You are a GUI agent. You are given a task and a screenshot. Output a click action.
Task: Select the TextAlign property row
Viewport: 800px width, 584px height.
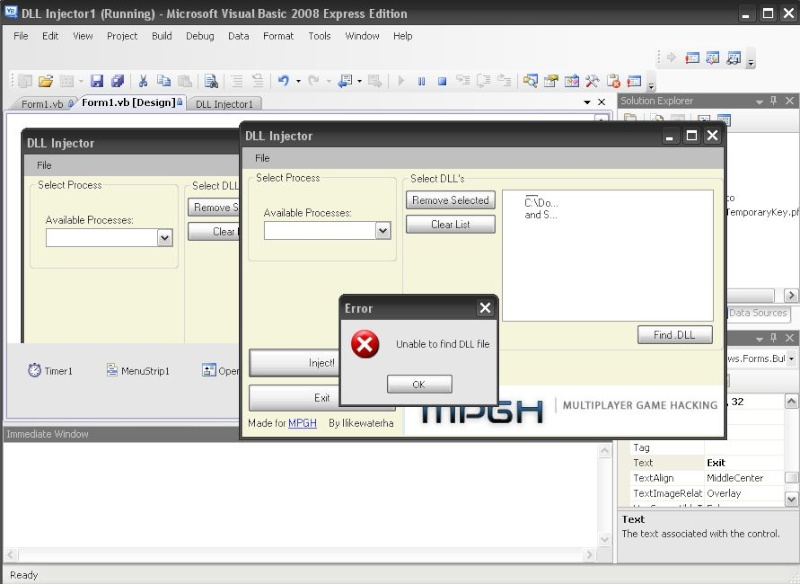tap(708, 478)
